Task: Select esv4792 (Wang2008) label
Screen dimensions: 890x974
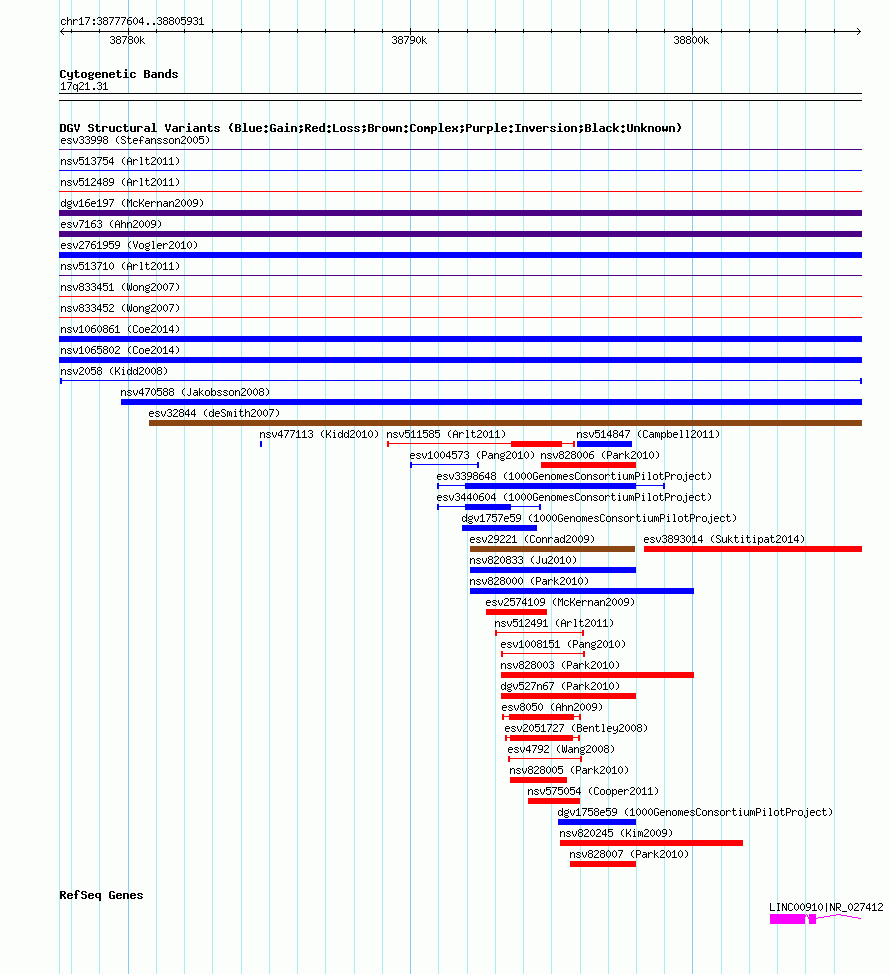Action: pos(561,750)
